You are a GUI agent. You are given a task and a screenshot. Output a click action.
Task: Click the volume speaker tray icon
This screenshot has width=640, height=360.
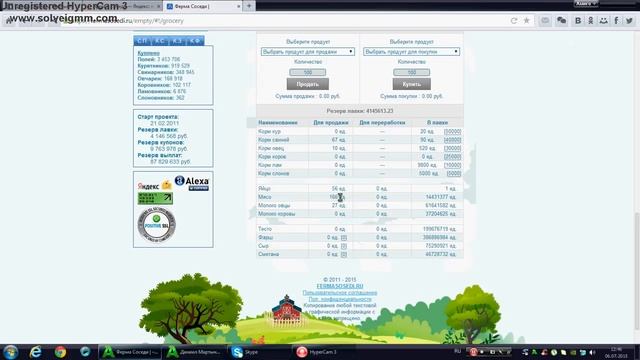pyautogui.click(x=592, y=352)
